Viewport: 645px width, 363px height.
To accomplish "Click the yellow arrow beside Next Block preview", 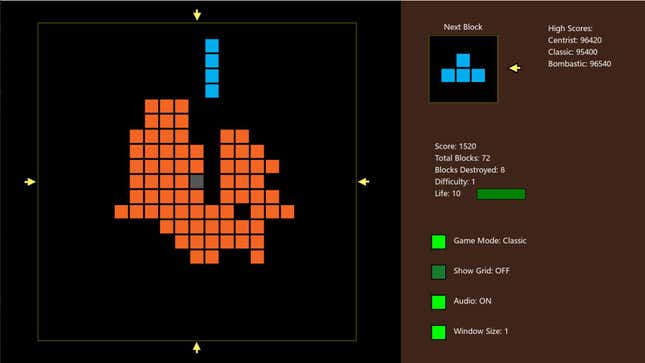I will pos(515,68).
